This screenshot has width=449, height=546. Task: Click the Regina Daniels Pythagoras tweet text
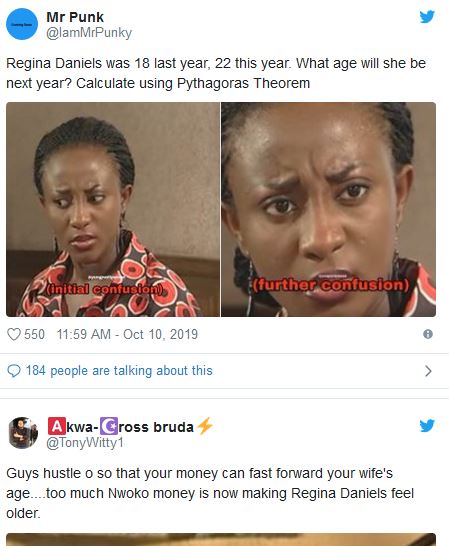(x=216, y=73)
